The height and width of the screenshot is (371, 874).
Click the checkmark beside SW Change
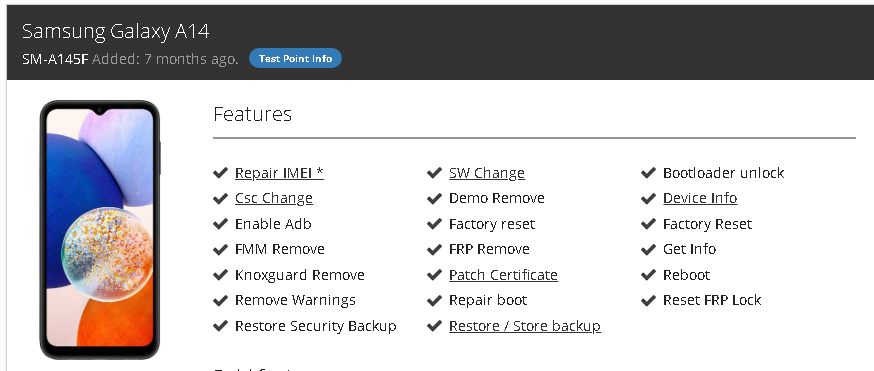(x=435, y=173)
